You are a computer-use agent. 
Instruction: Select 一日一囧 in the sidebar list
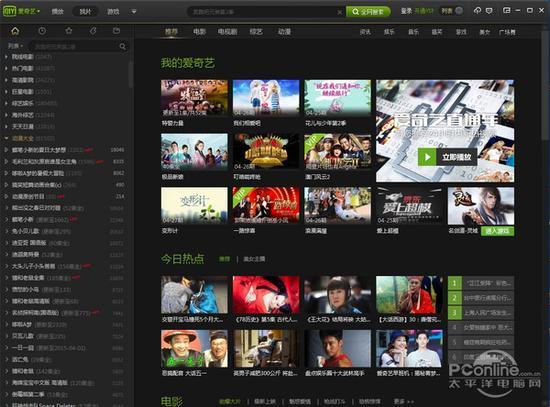(x=23, y=348)
